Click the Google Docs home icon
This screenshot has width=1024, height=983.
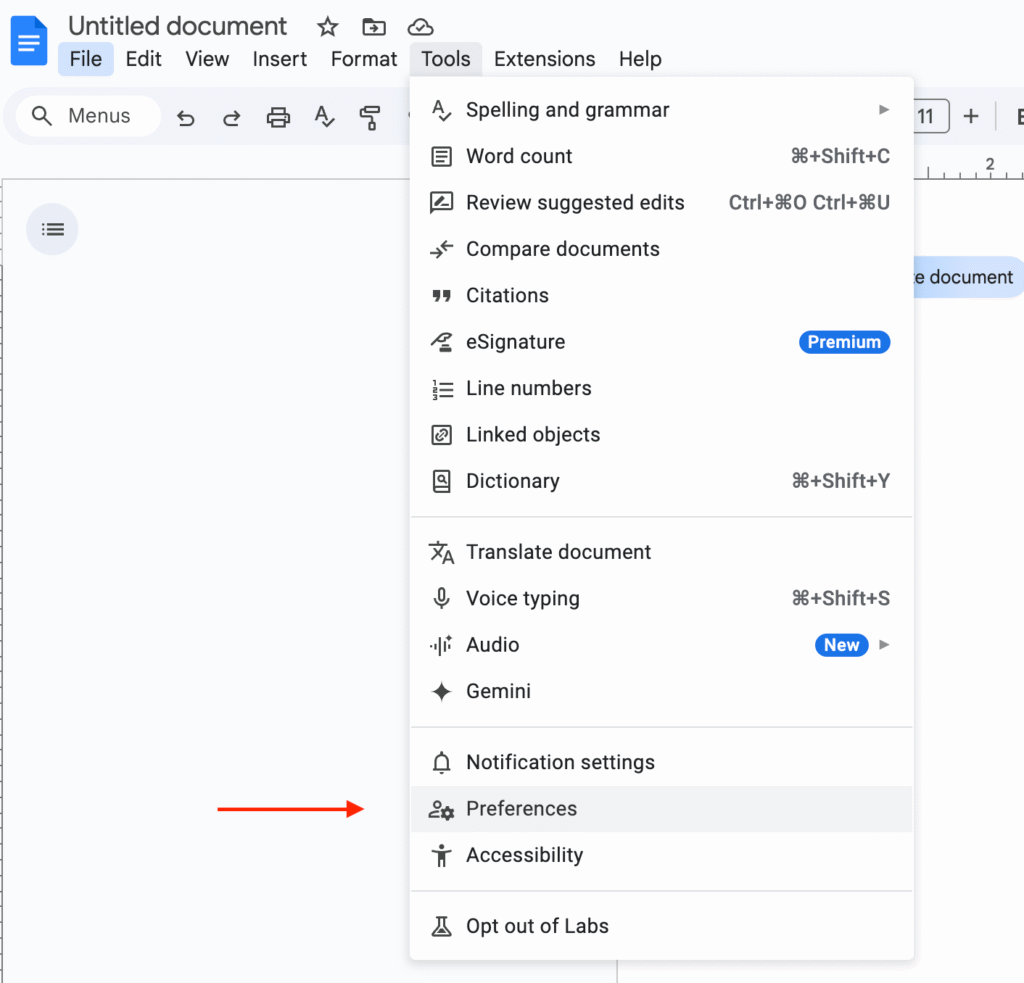(x=29, y=42)
